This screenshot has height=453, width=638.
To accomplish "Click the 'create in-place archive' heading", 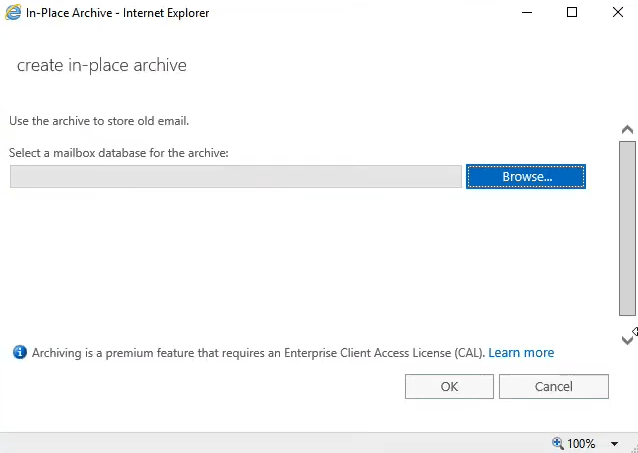I will (x=102, y=66).
